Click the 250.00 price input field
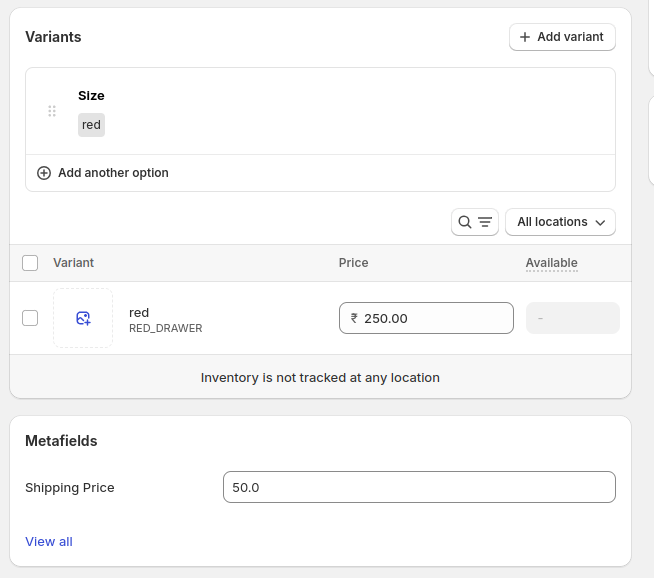The height and width of the screenshot is (578, 654). click(x=426, y=318)
